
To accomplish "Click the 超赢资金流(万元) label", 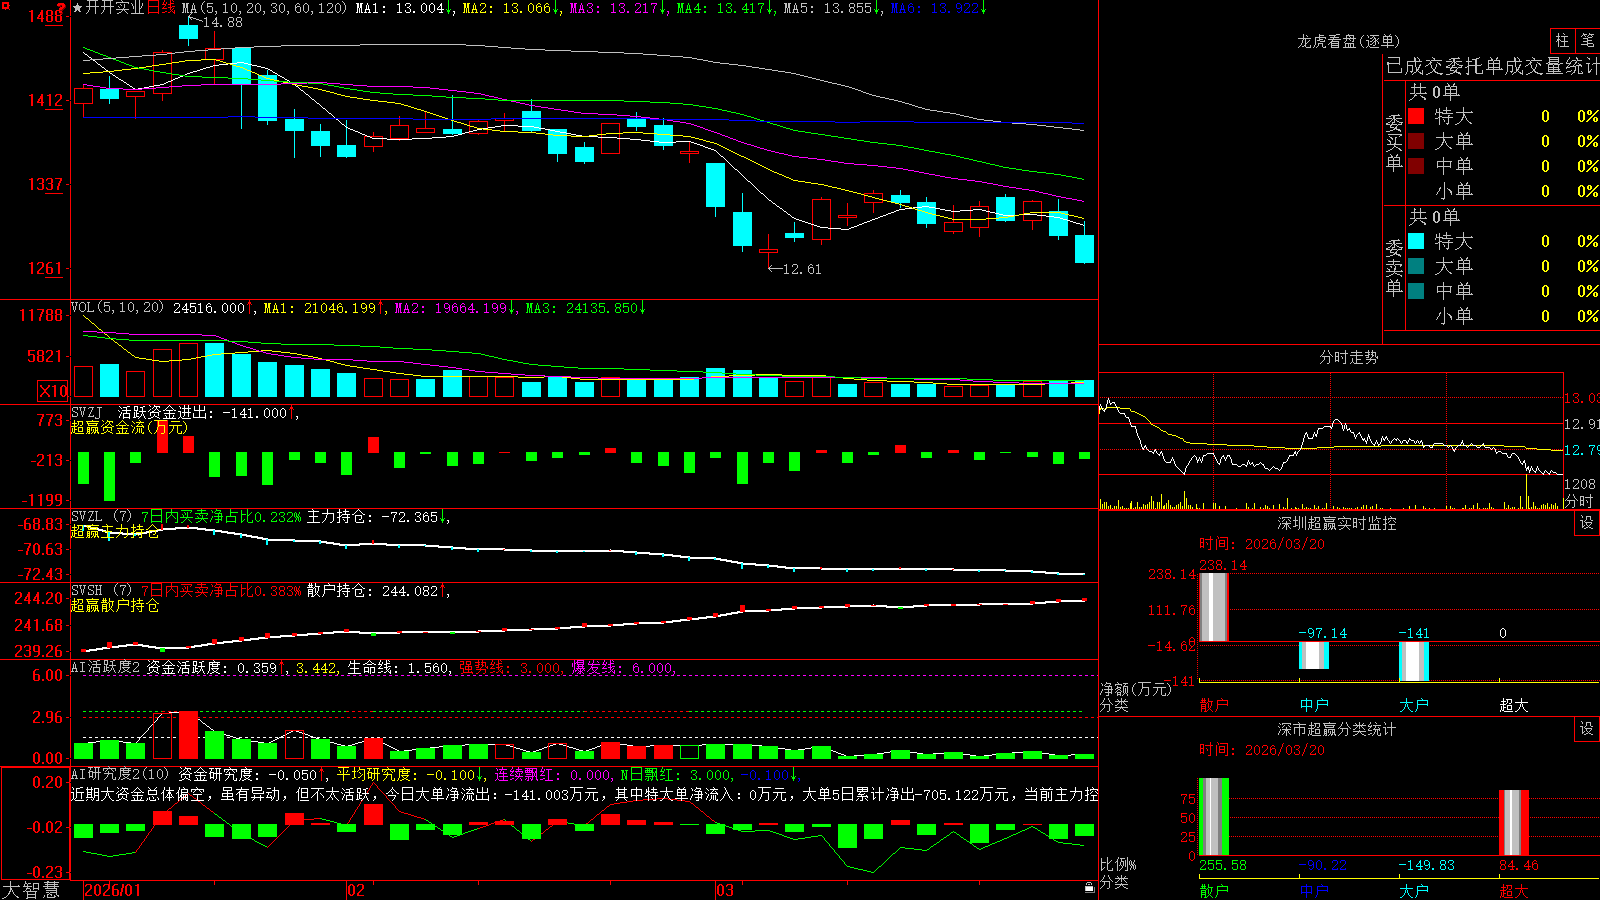I will click(x=128, y=427).
